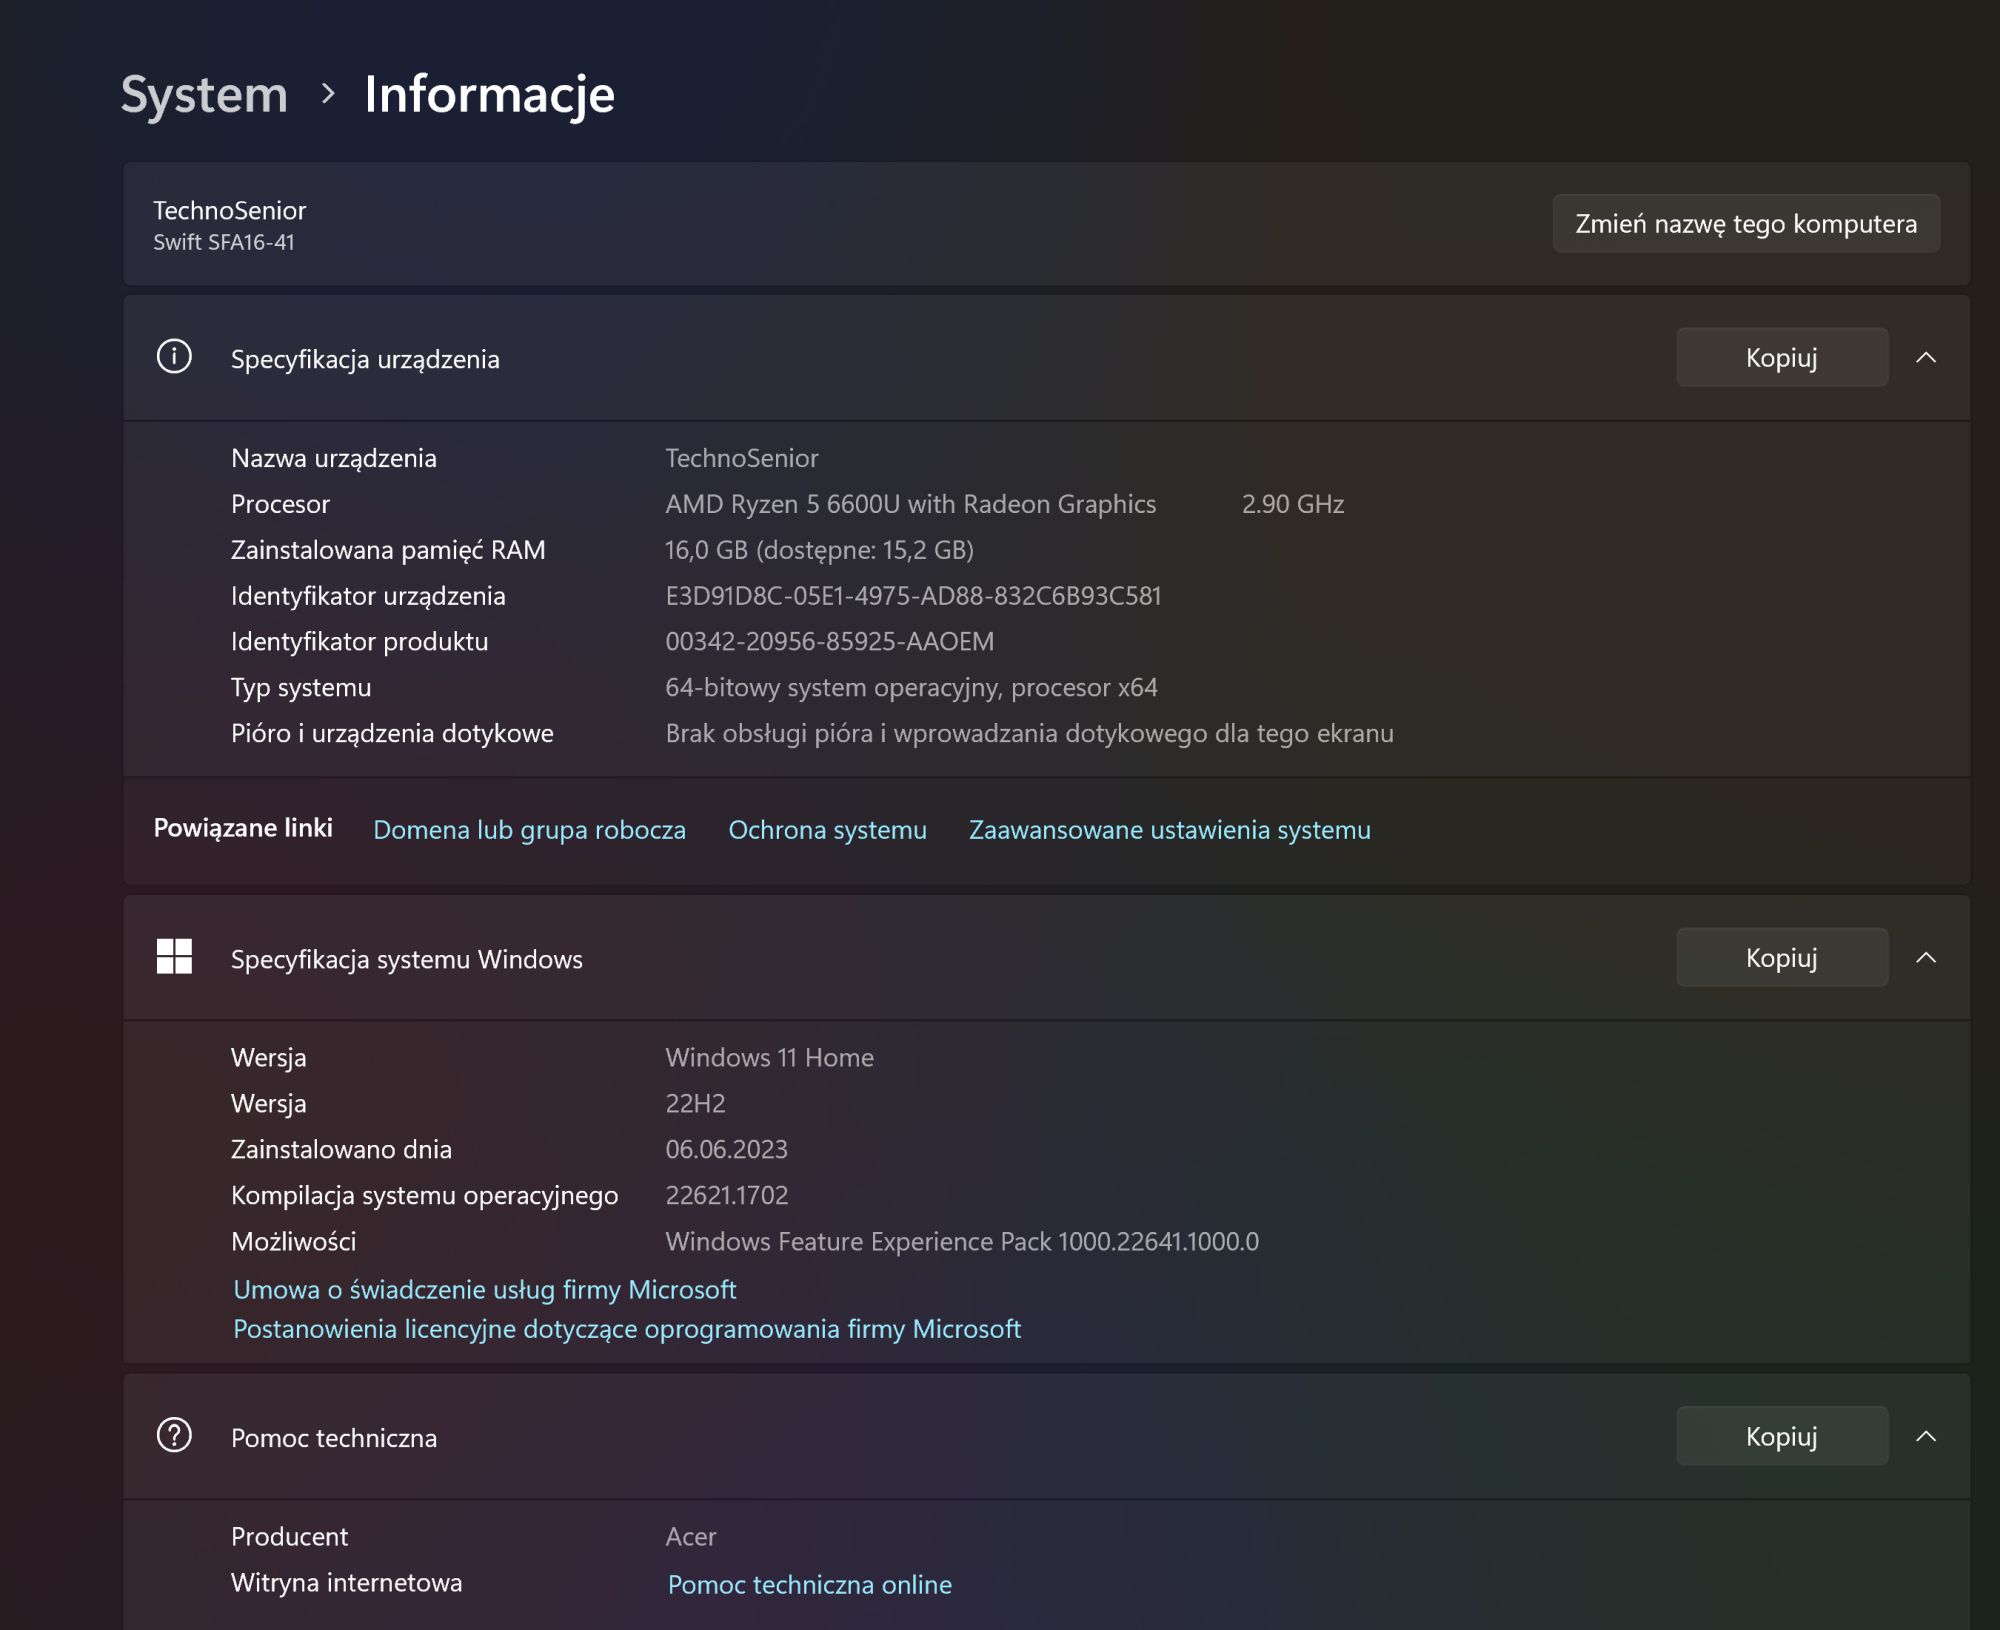Click the Brak obsługi pióra value text
The height and width of the screenshot is (1630, 2000).
click(x=1030, y=734)
